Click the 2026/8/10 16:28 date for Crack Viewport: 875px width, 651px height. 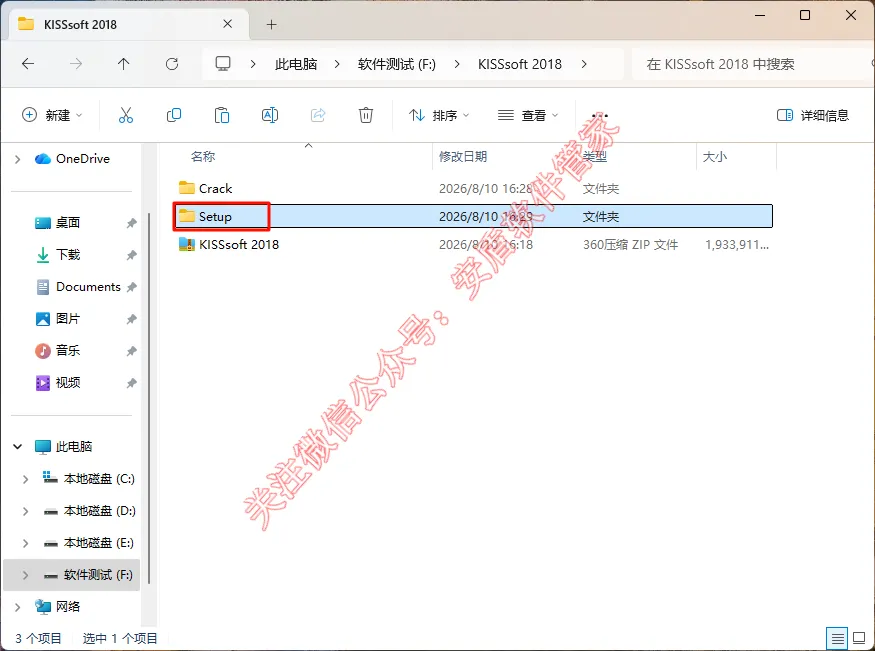[x=485, y=189]
